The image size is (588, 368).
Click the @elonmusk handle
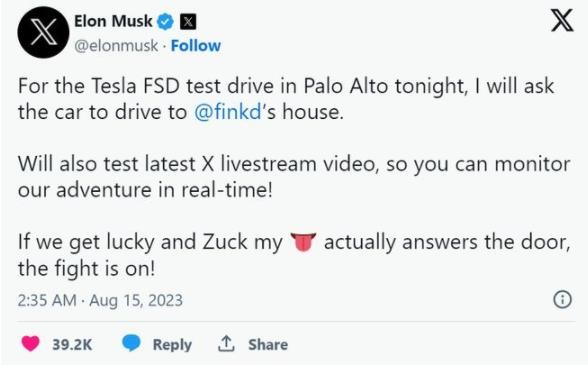pyautogui.click(x=116, y=46)
